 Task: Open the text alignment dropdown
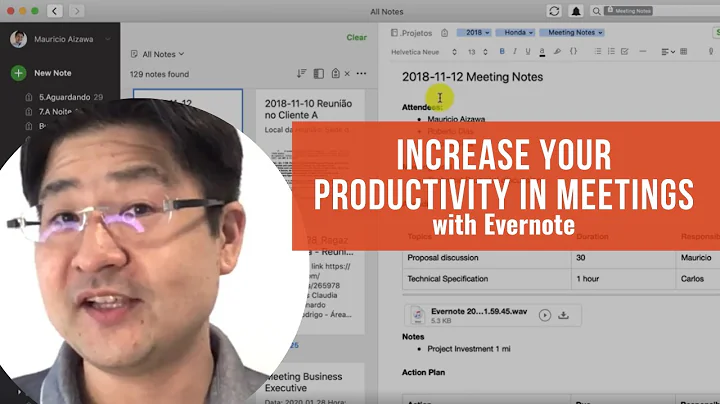[x=668, y=52]
